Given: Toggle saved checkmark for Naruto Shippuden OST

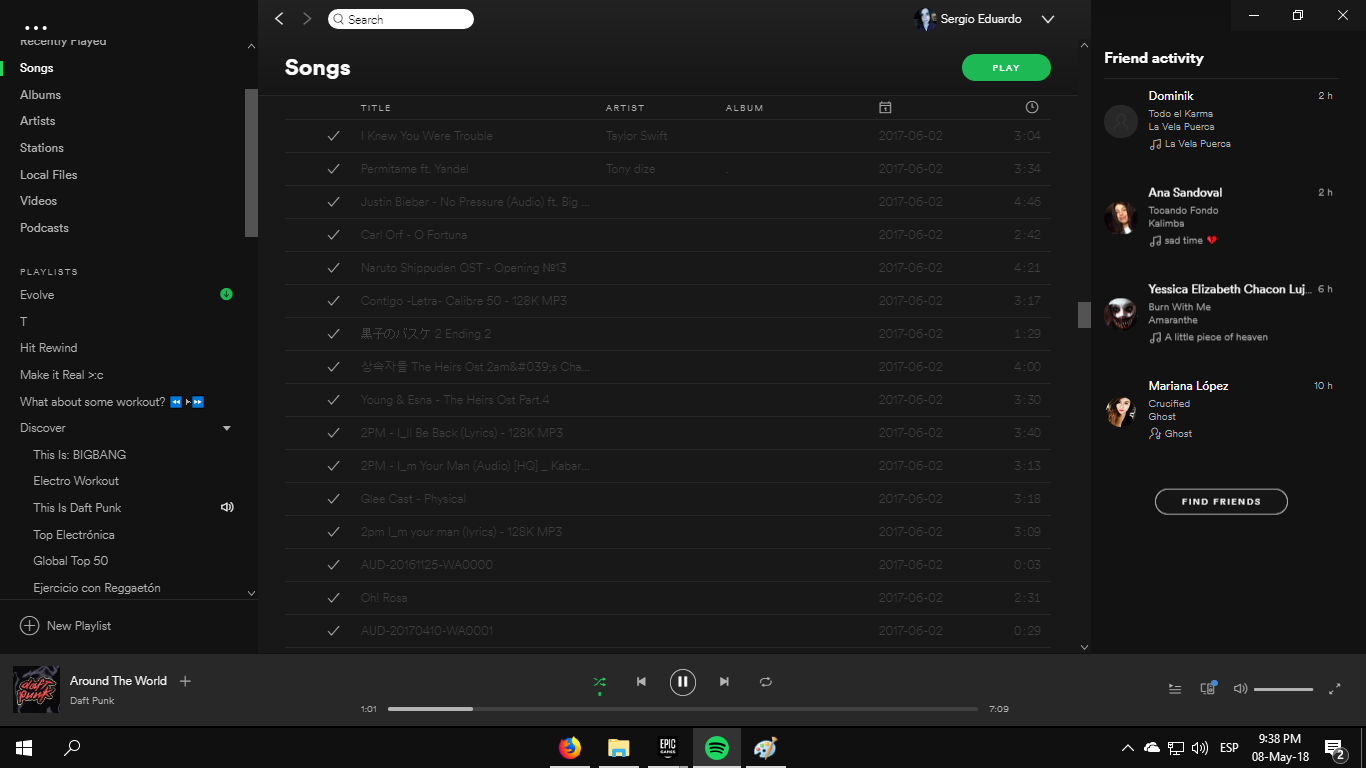Looking at the screenshot, I should pyautogui.click(x=334, y=268).
